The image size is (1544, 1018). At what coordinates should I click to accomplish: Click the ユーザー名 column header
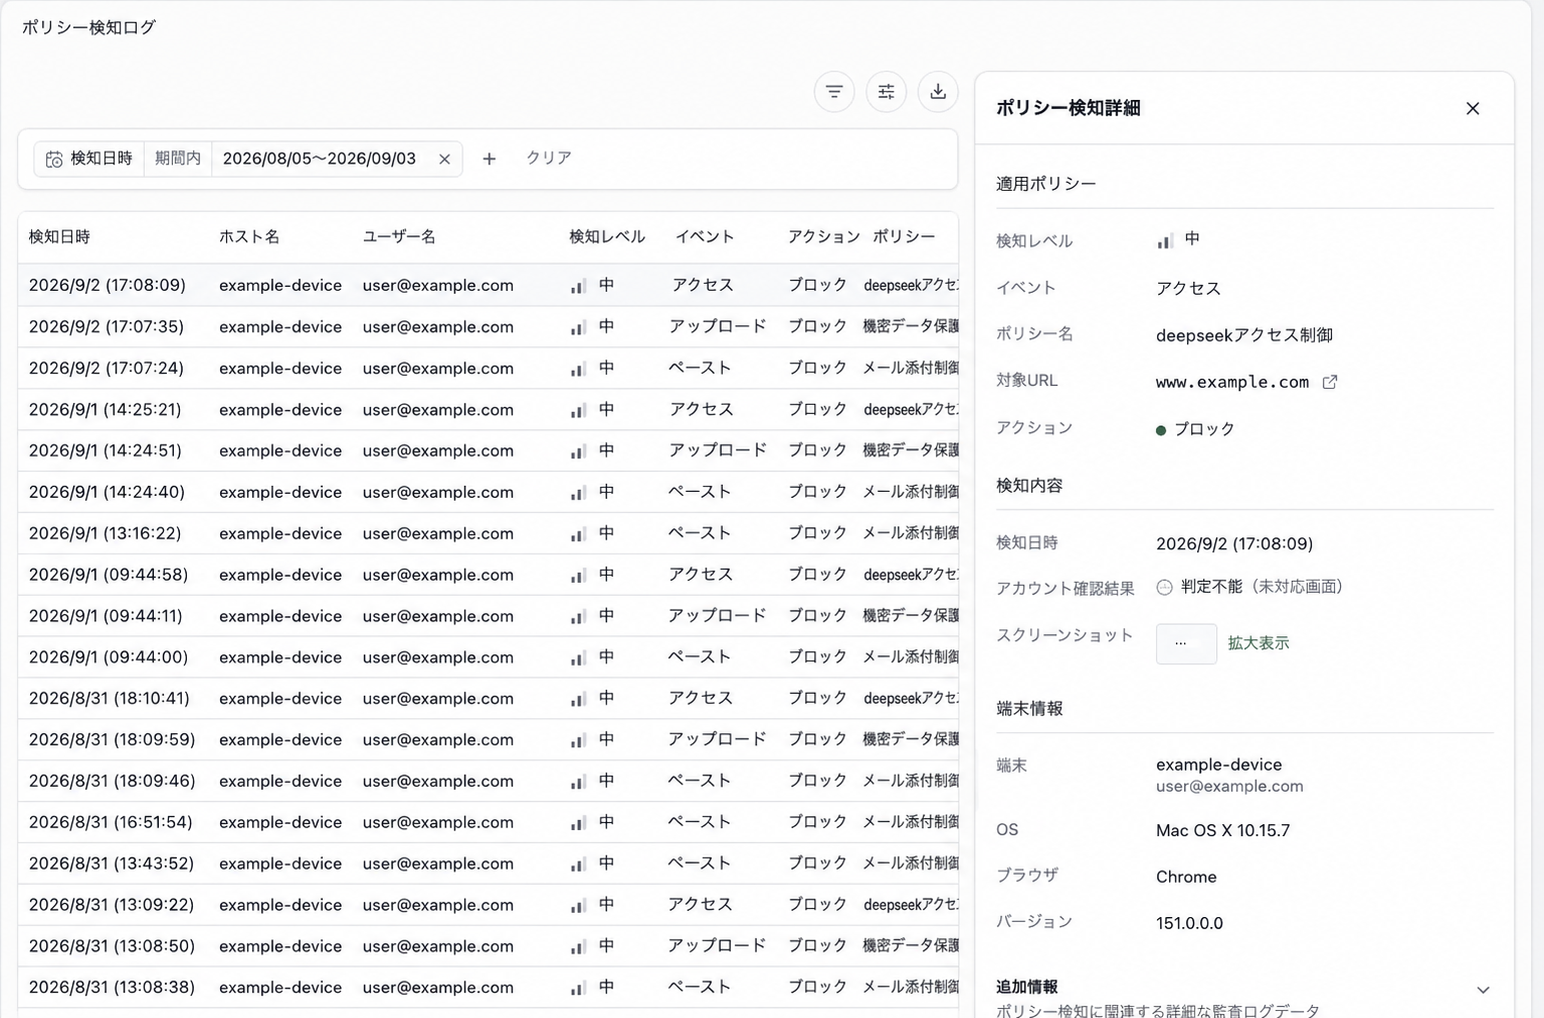[399, 237]
